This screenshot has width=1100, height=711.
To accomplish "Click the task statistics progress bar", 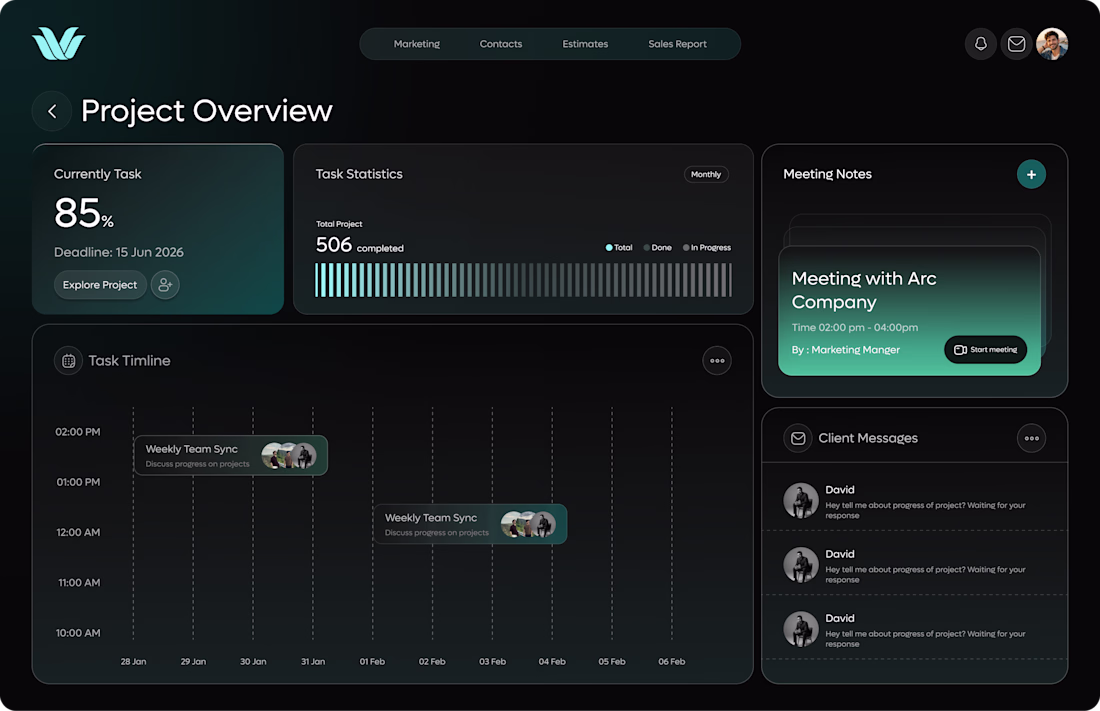I will point(523,280).
